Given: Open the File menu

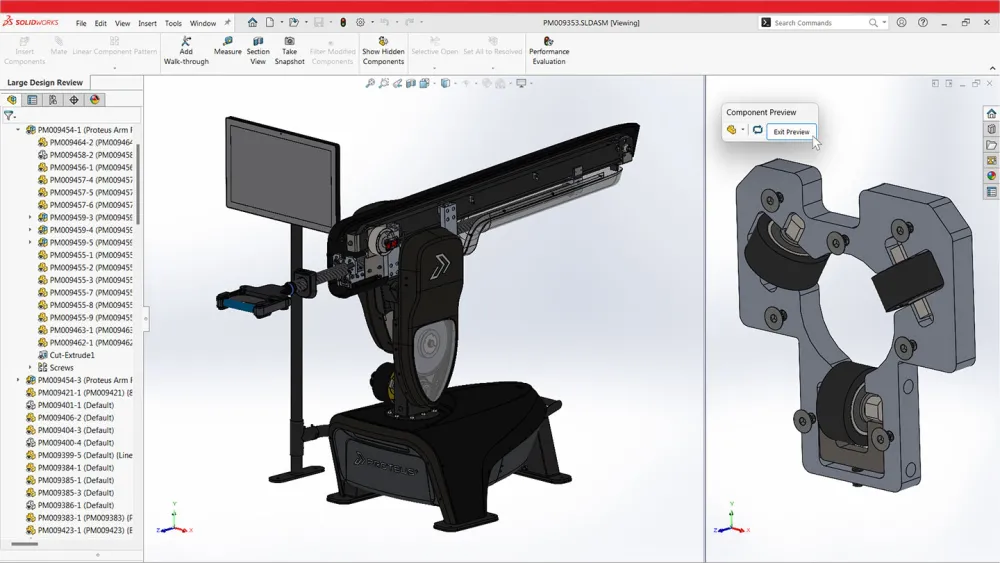Looking at the screenshot, I should click(81, 23).
